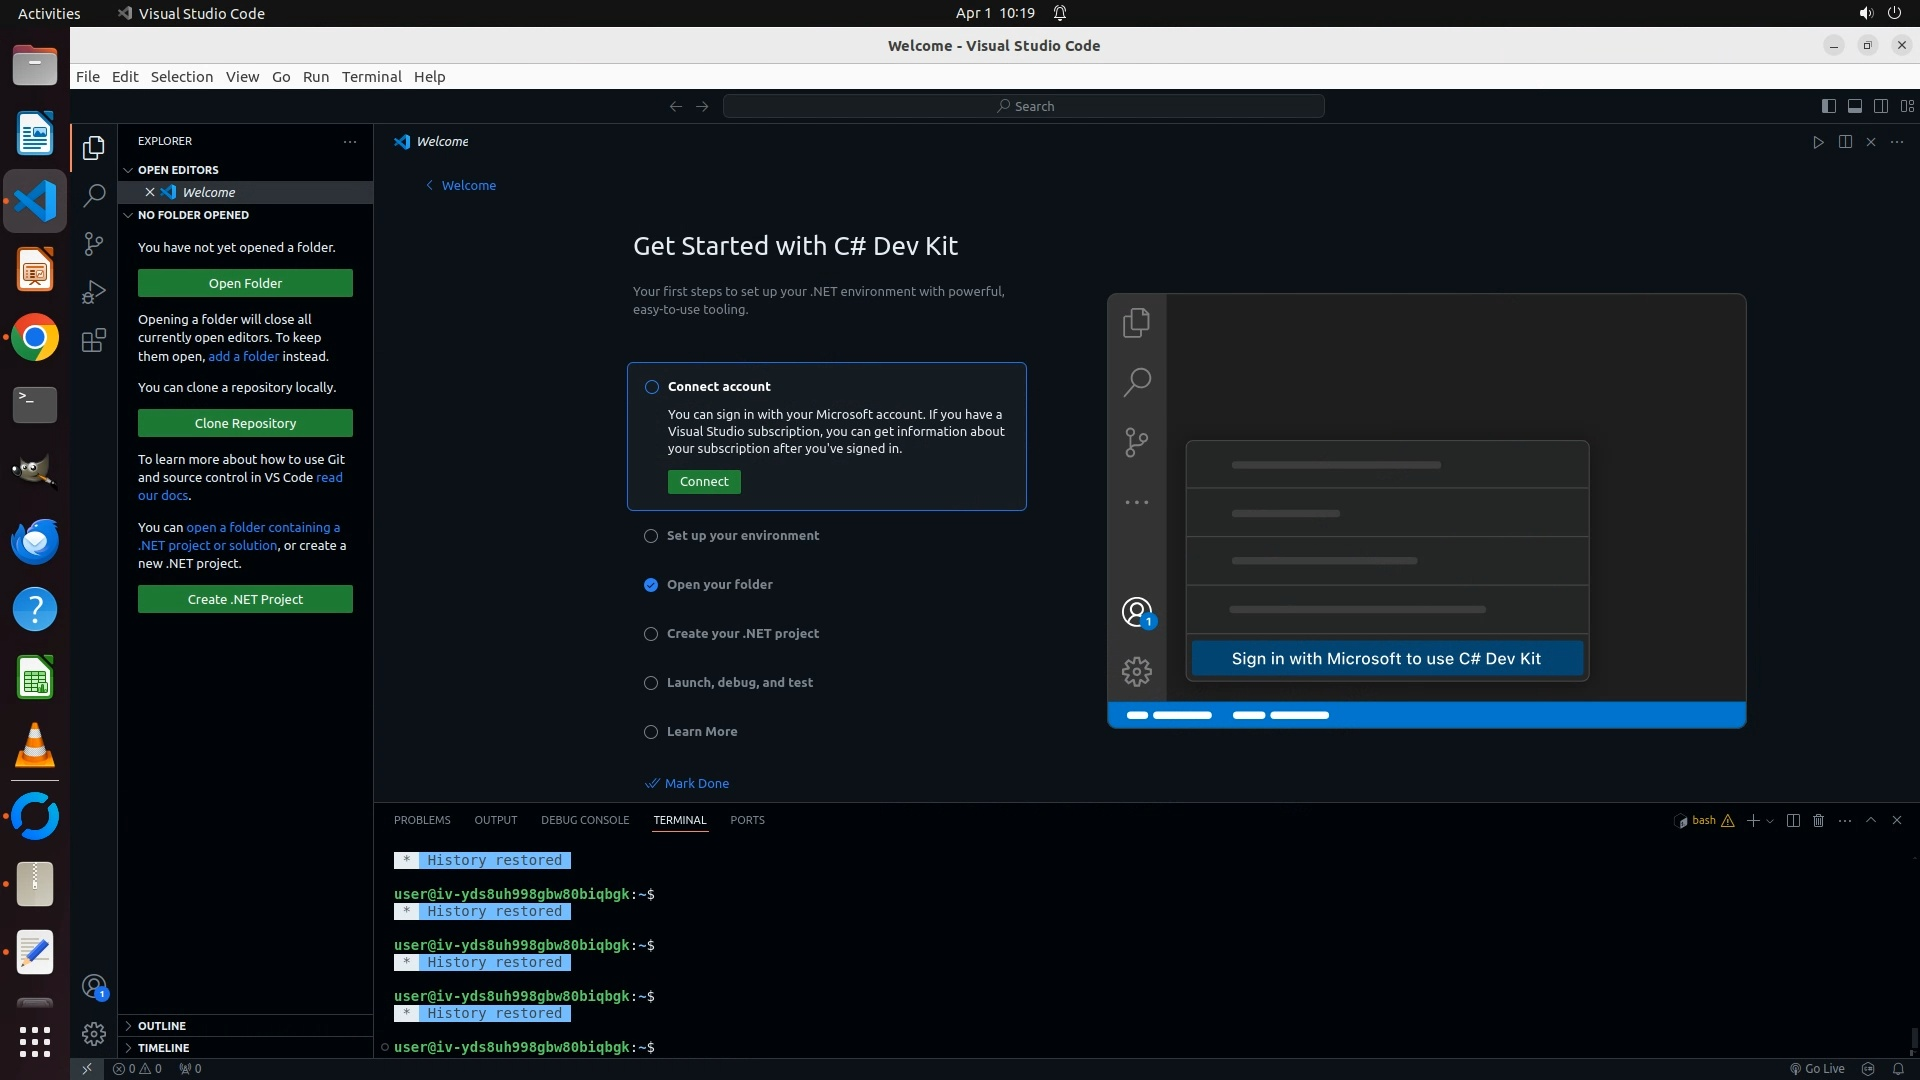Open Manage gear in activity bar
The width and height of the screenshot is (1920, 1080).
click(x=94, y=1033)
